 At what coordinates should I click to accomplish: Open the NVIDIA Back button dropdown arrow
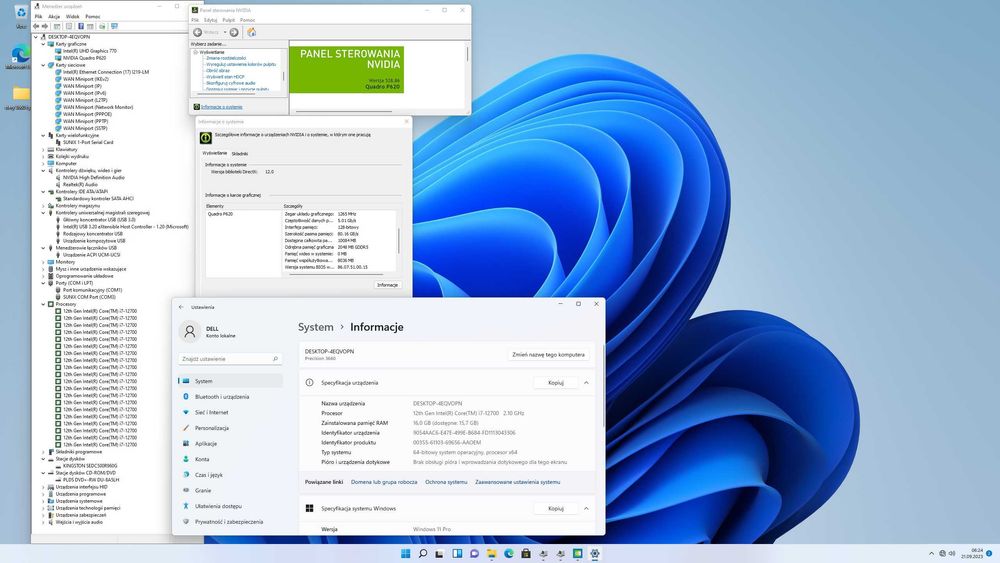pyautogui.click(x=225, y=32)
